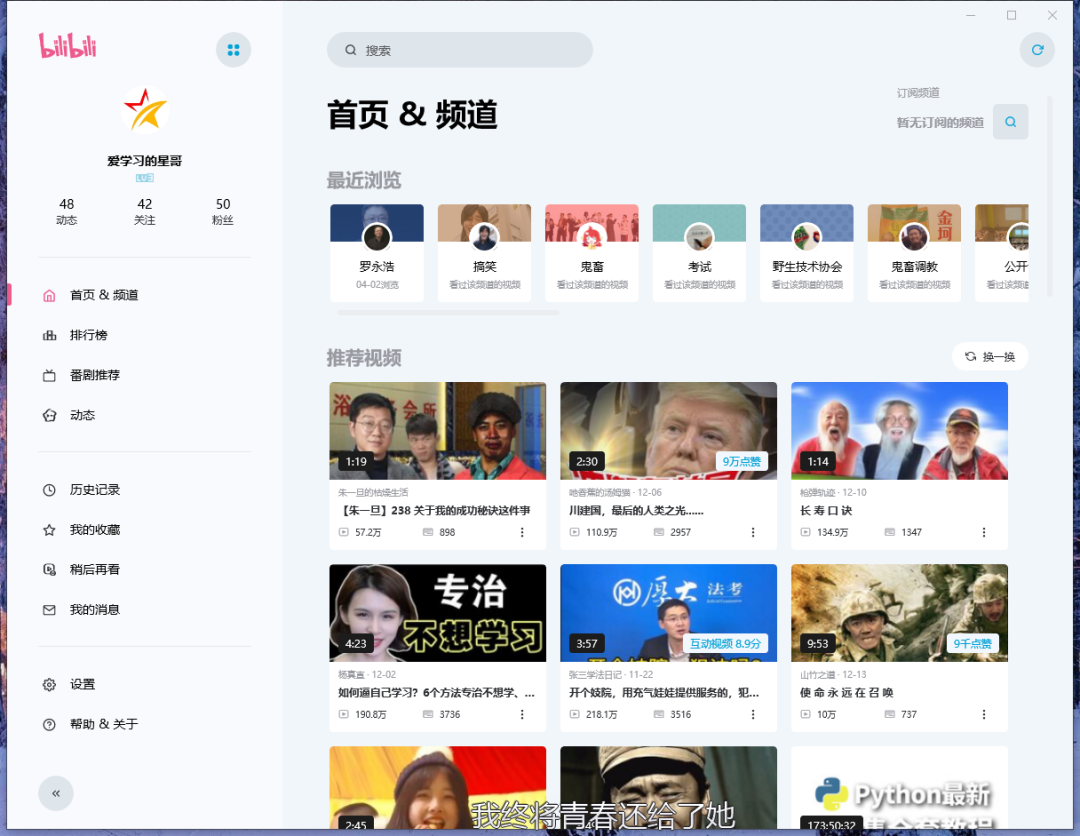The width and height of the screenshot is (1080, 836).
Task: Collapse the sidebar with double-arrow button
Action: [56, 793]
